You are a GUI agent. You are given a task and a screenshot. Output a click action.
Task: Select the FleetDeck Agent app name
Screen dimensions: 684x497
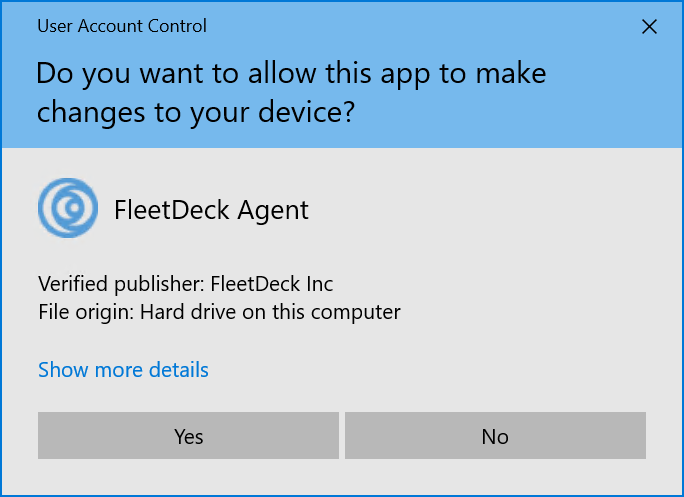tap(212, 210)
